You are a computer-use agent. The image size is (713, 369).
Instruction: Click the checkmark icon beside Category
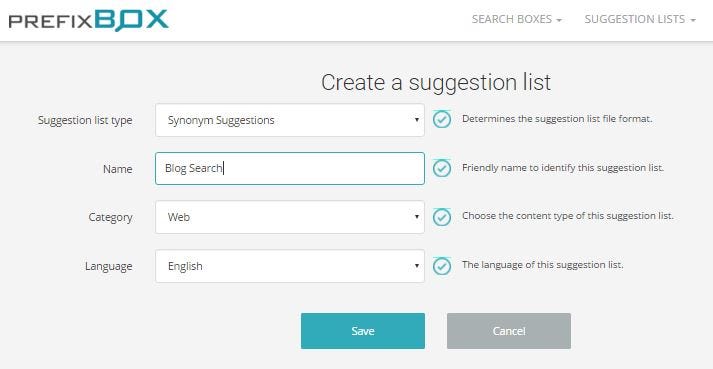442,217
